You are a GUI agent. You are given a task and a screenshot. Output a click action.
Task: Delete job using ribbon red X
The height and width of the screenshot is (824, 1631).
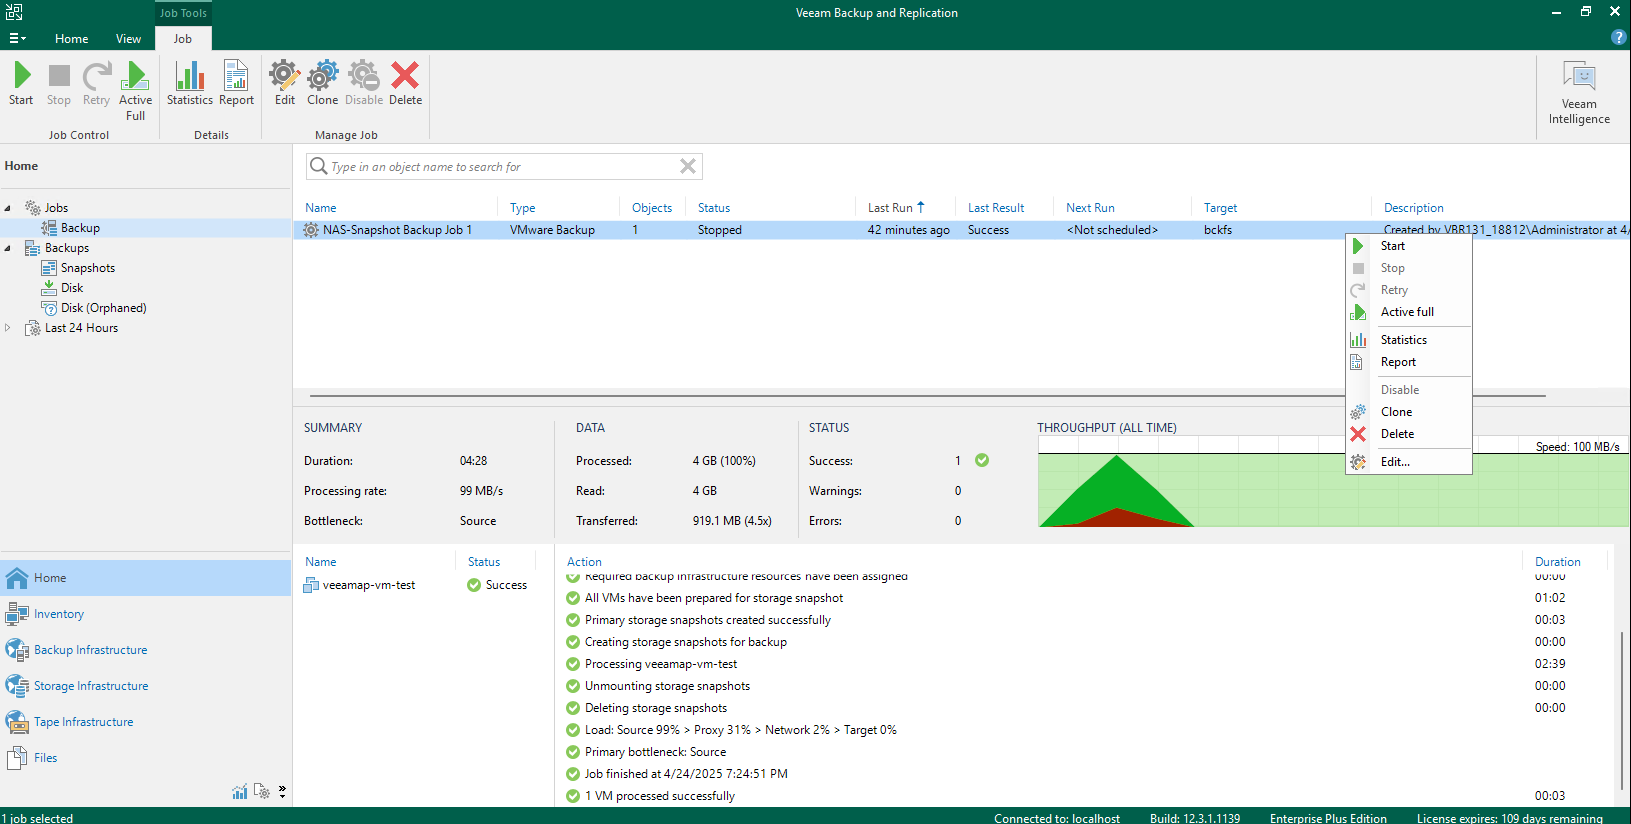tap(405, 84)
